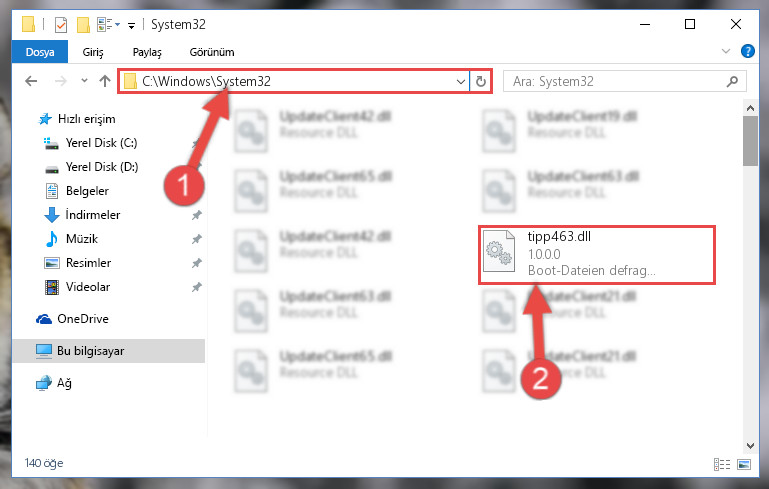769x489 pixels.
Task: Expand the ribbon with the chevron
Action: 726,51
